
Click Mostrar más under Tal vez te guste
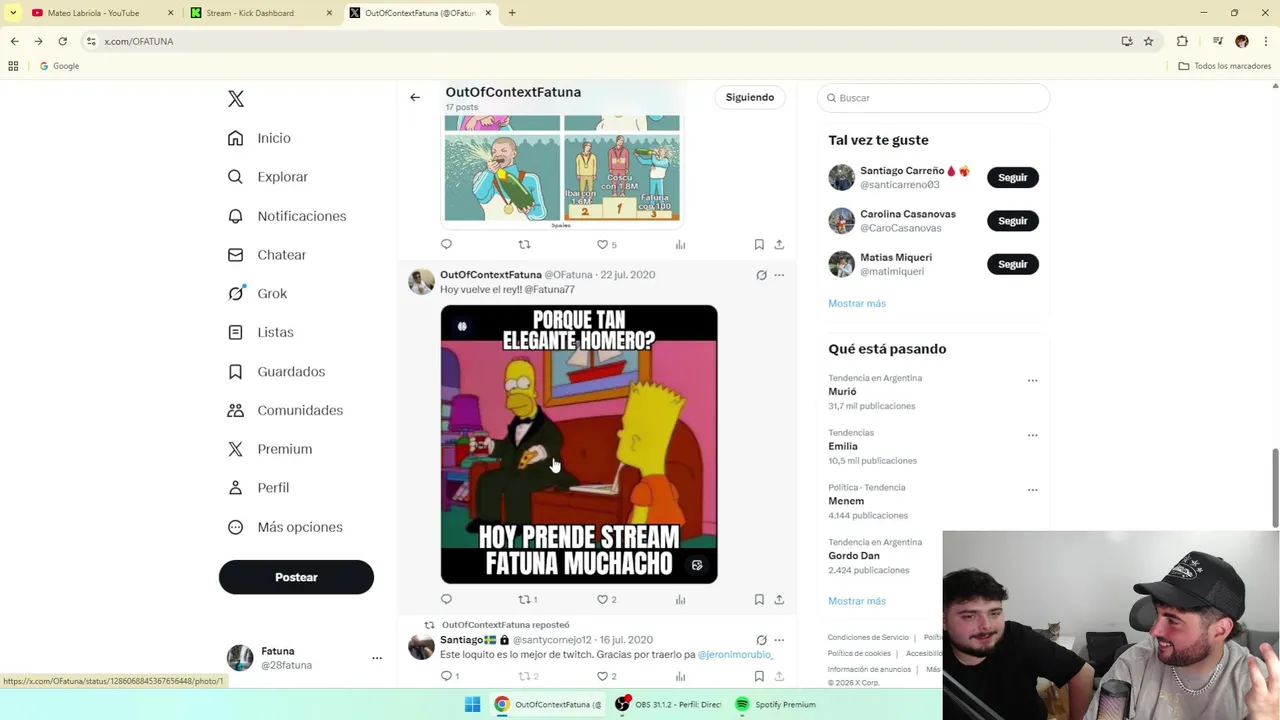[x=857, y=303]
